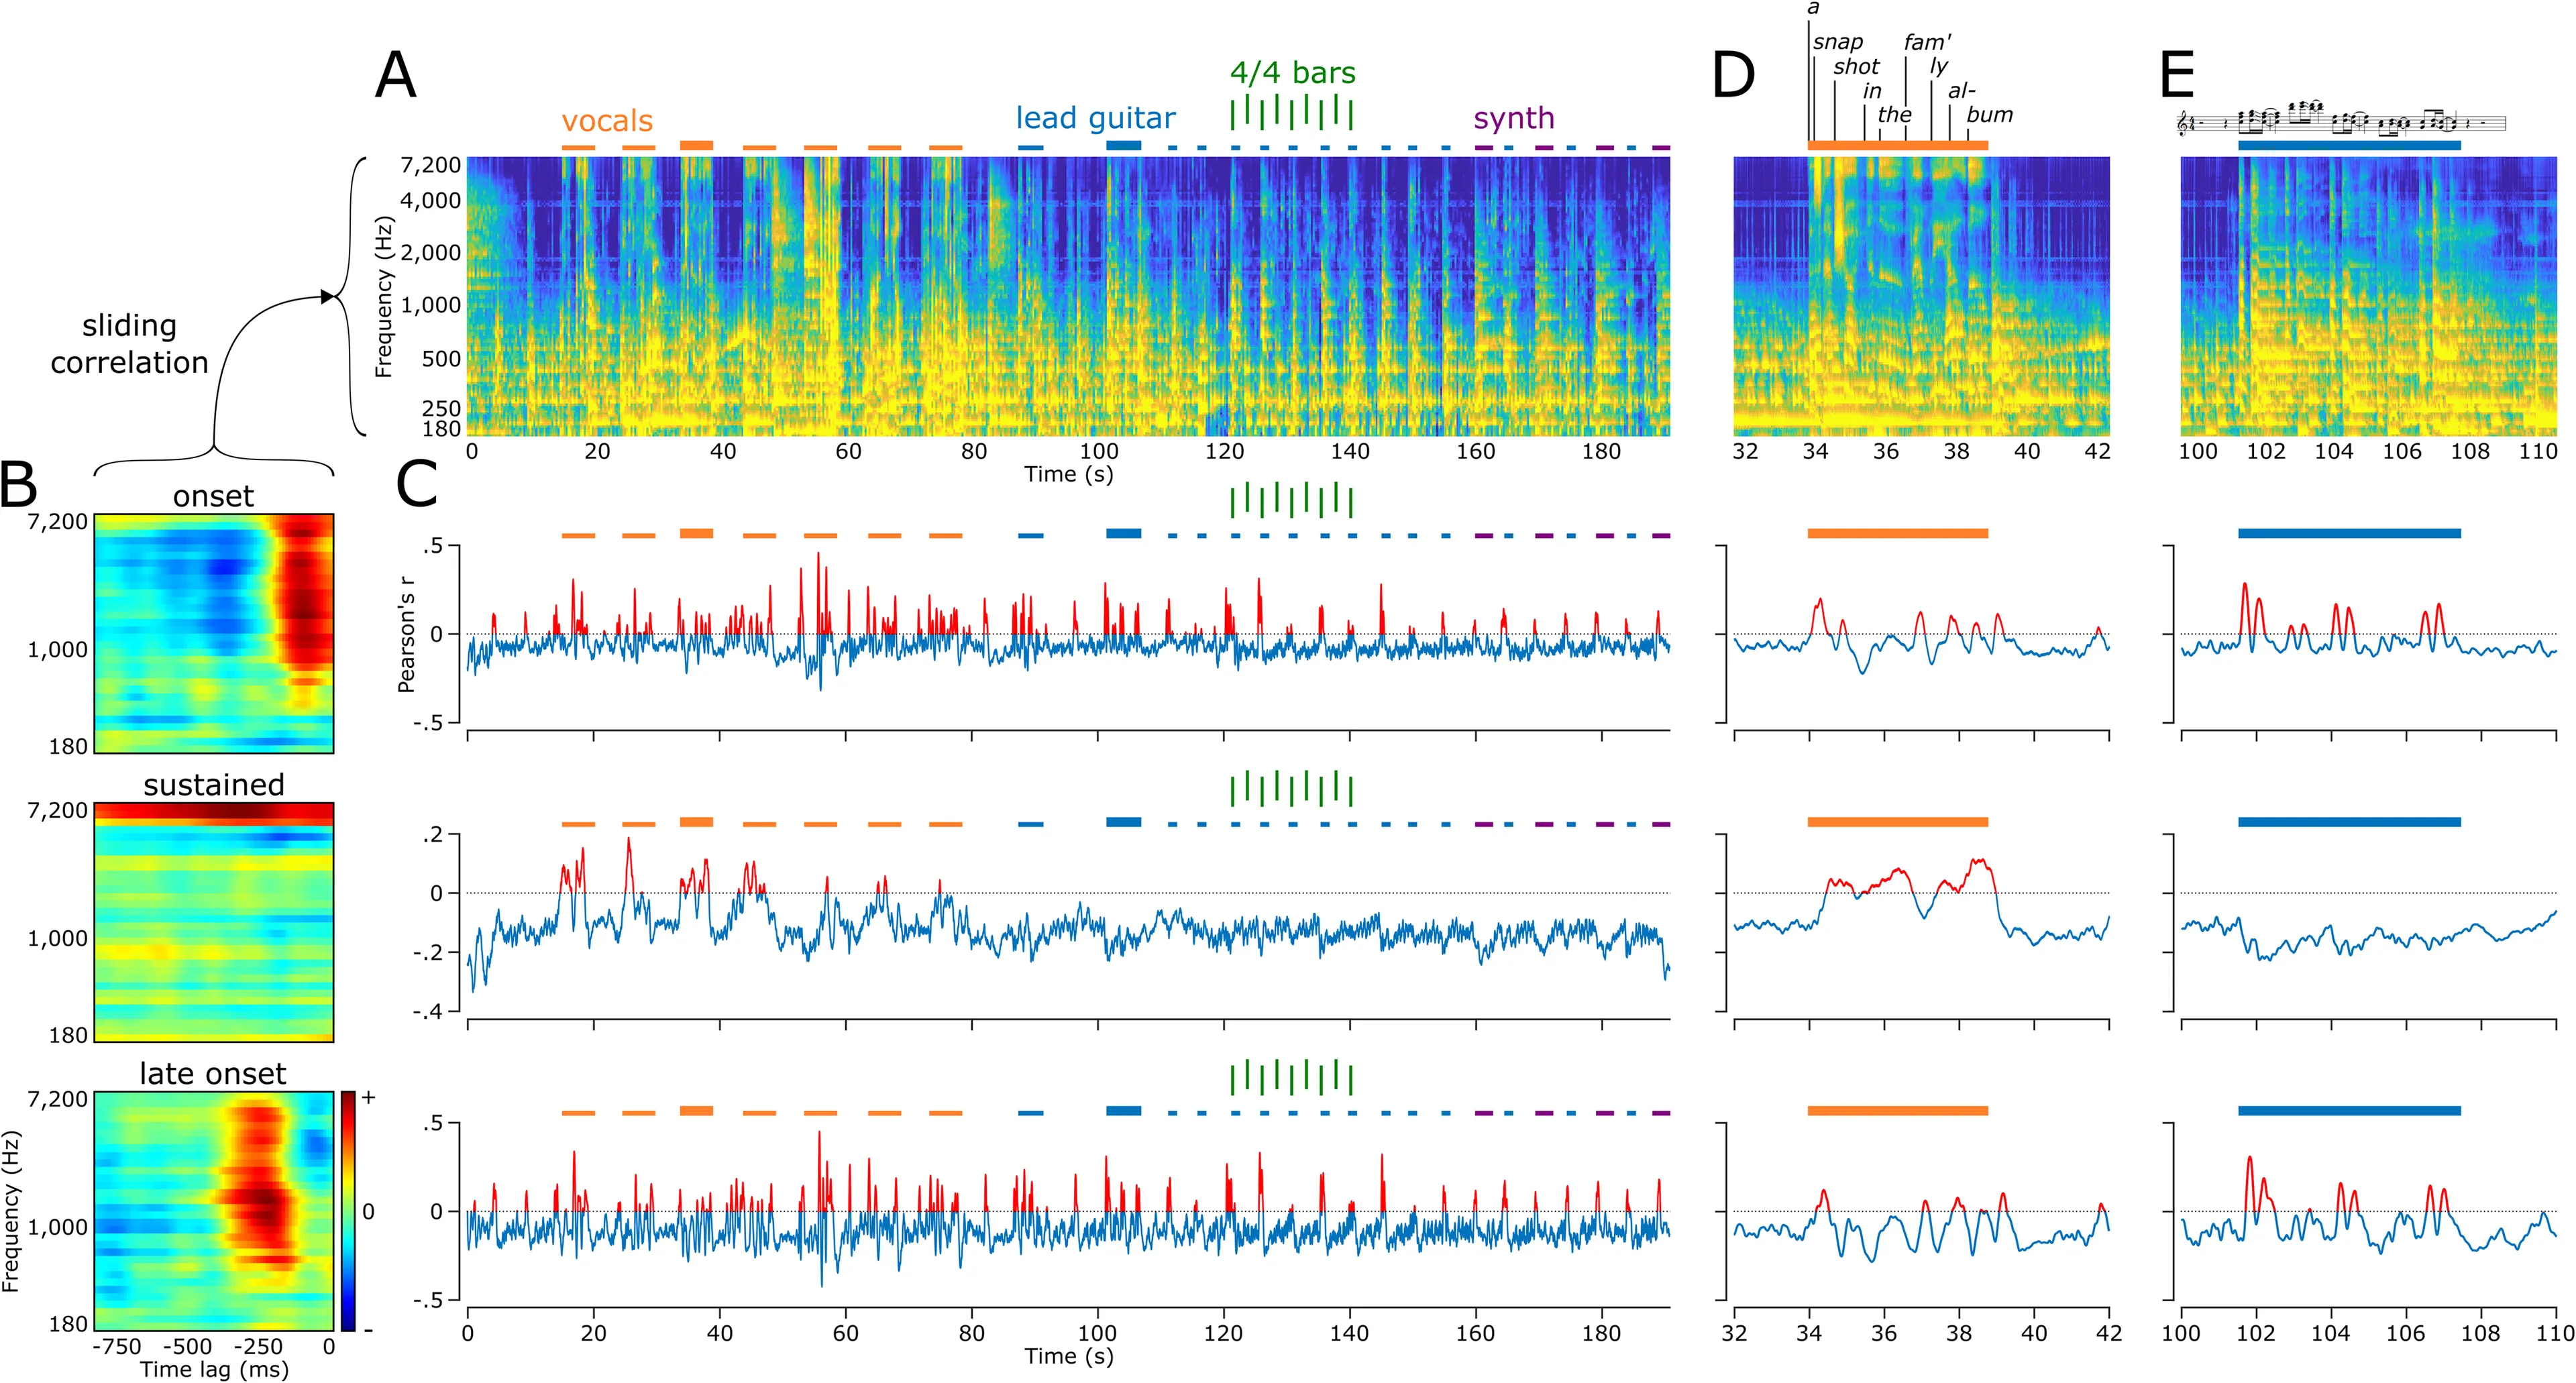Click the thick blue bar above panel E spectrogram
The image size is (2576, 1383).
tap(2349, 146)
